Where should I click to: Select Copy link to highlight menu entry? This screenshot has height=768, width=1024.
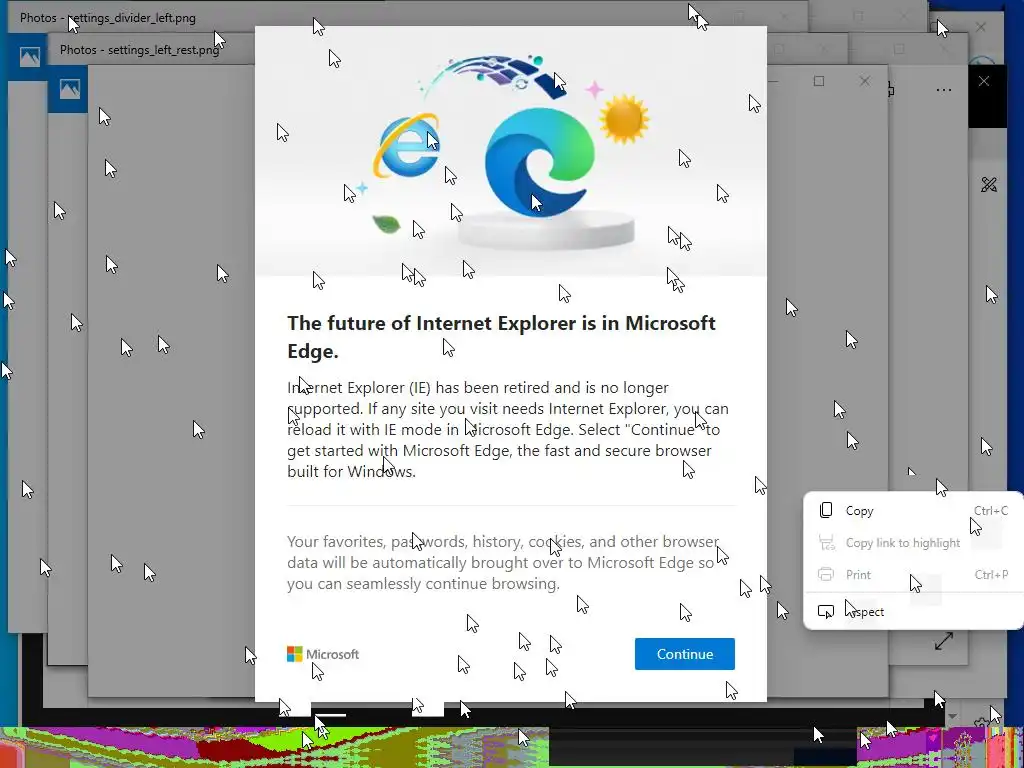[x=914, y=543]
